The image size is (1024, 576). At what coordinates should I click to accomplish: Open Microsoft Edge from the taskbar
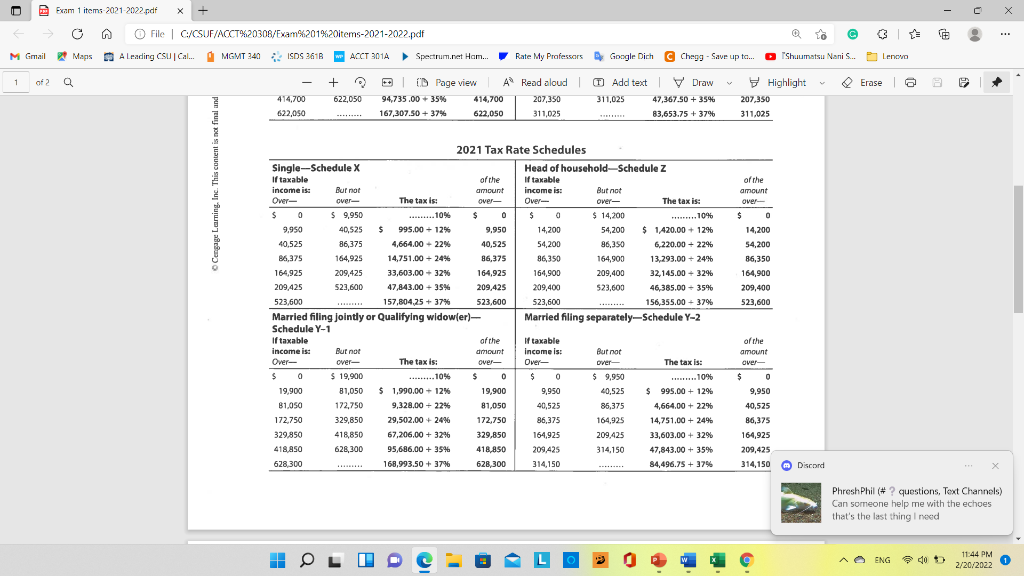tap(425, 560)
